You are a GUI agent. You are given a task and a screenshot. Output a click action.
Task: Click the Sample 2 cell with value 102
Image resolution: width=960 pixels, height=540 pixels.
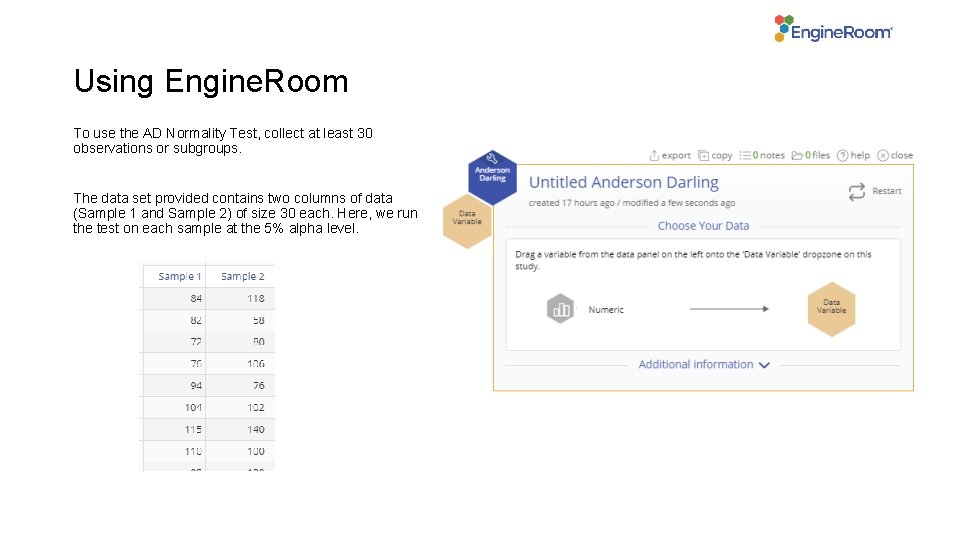pos(241,408)
